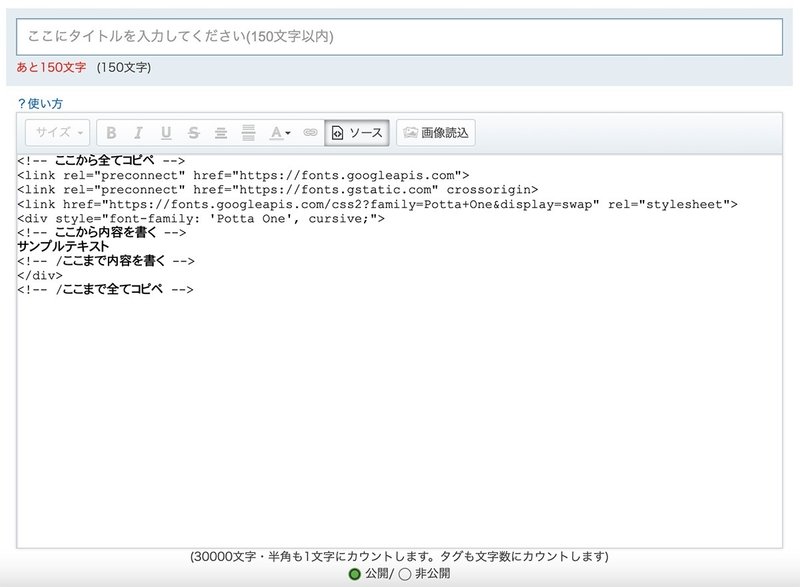Toggle bold formatting button

pos(111,133)
